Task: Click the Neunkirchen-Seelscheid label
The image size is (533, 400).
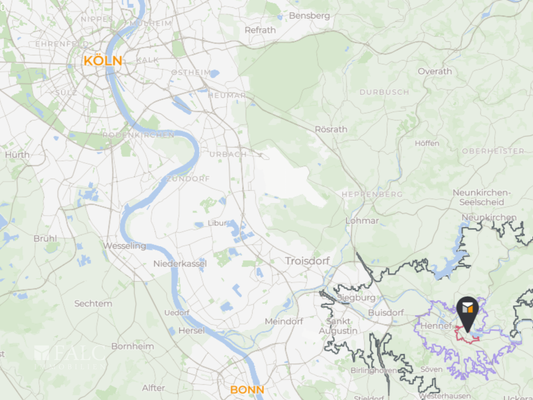Action: click(x=482, y=197)
